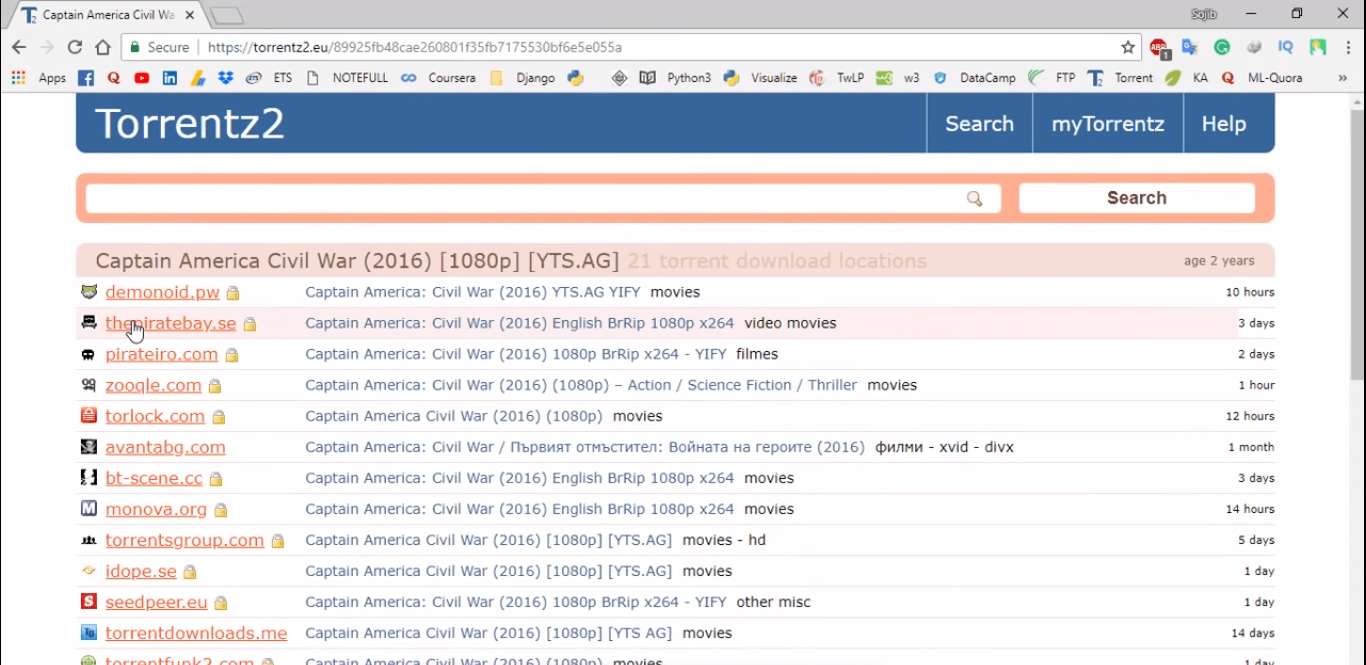Click the magnifier icon in search field
This screenshot has height=665, width=1366.
pyautogui.click(x=975, y=199)
